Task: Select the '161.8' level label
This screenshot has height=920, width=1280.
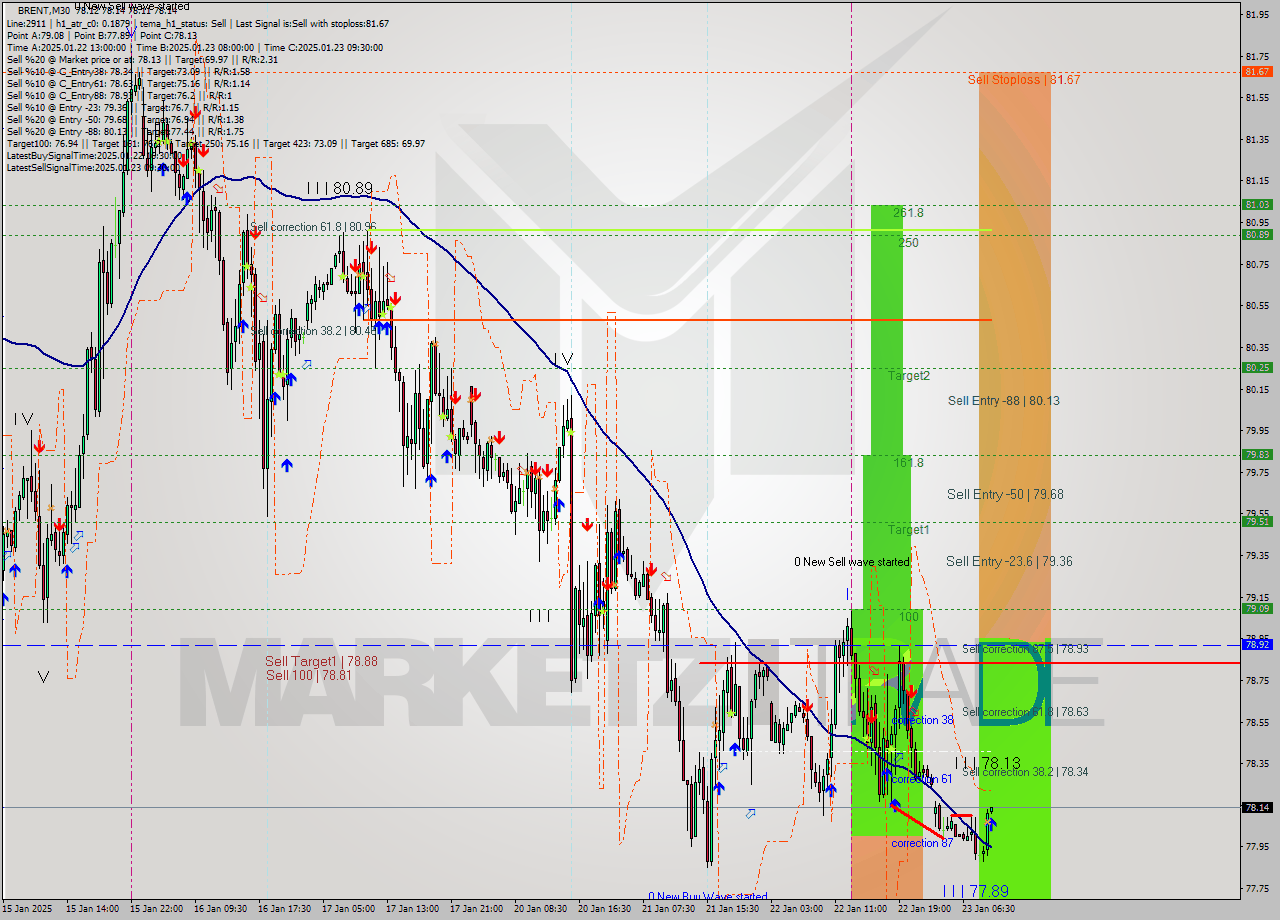Action: point(908,463)
